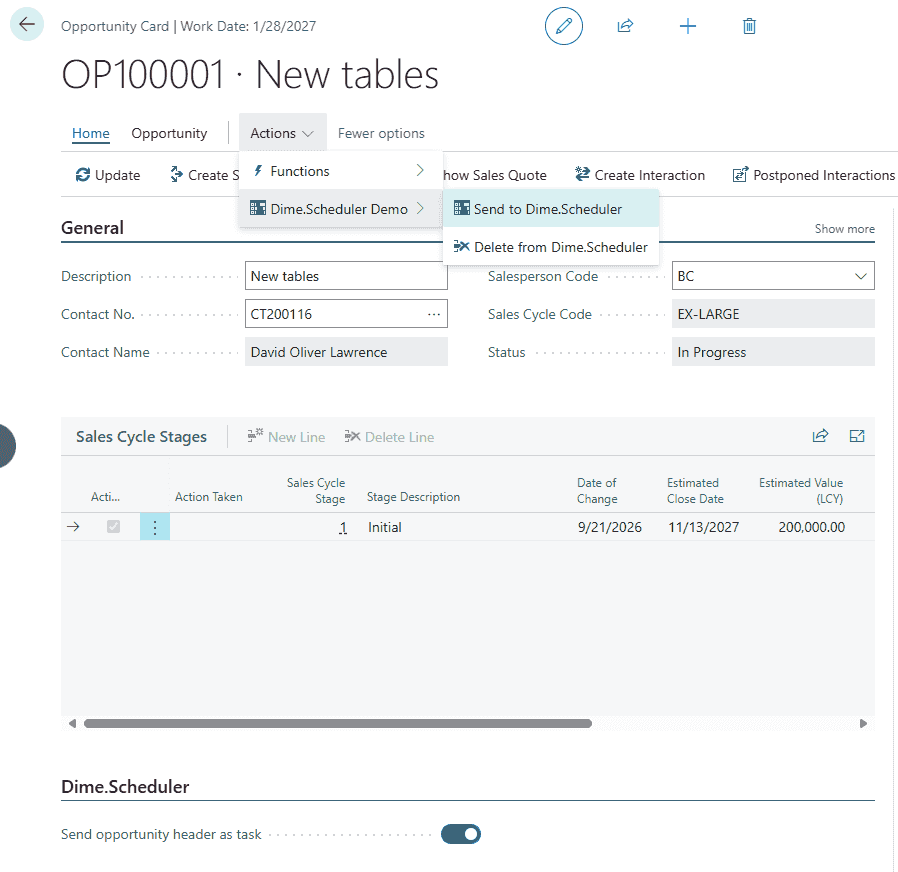Click the plus new record icon
The image size is (898, 872).
687,26
